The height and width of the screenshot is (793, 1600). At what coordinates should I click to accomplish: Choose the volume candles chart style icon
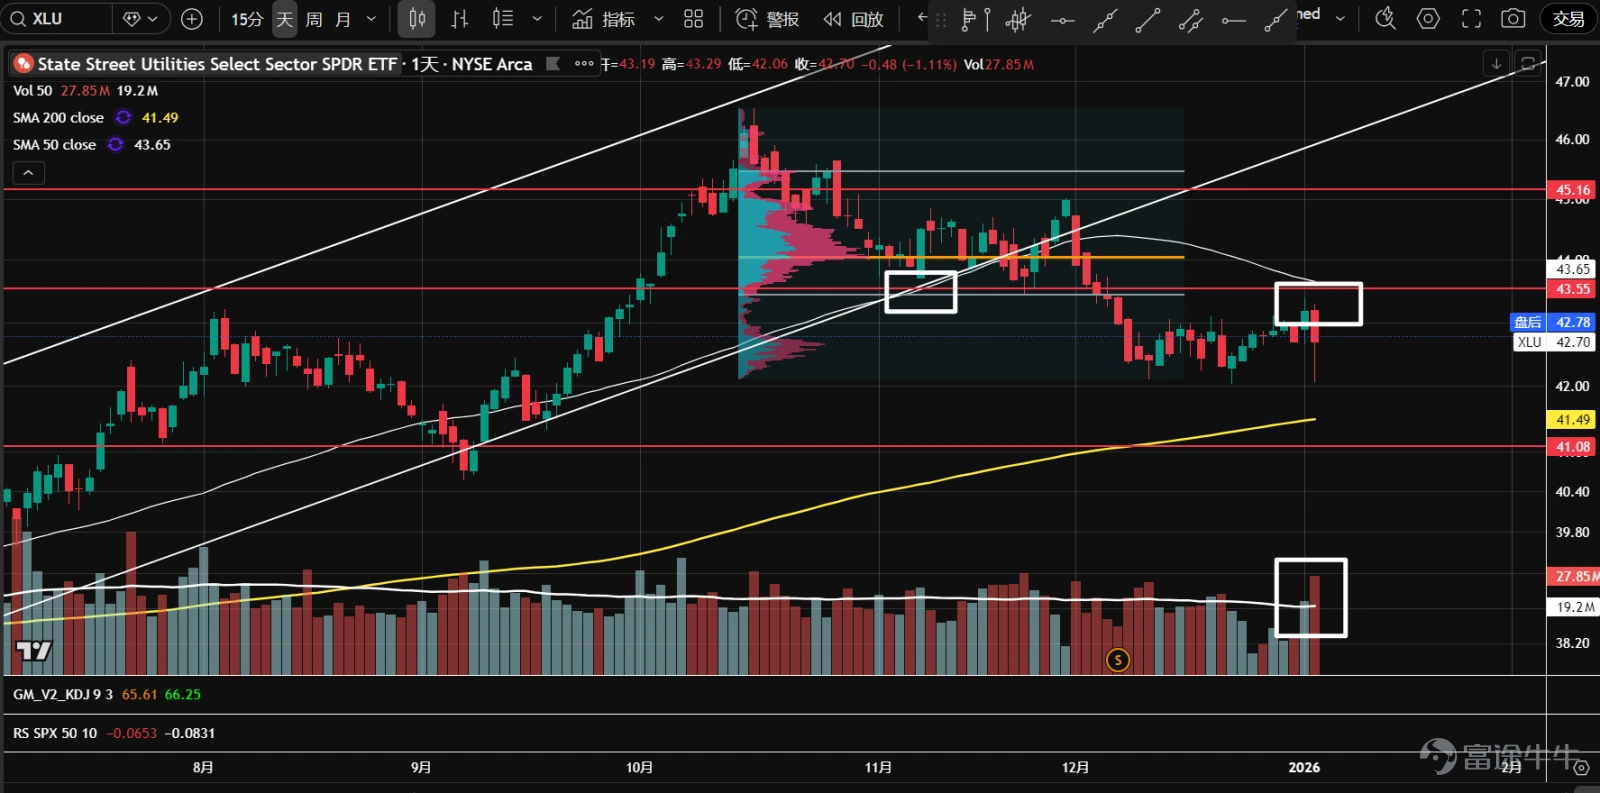pos(503,19)
